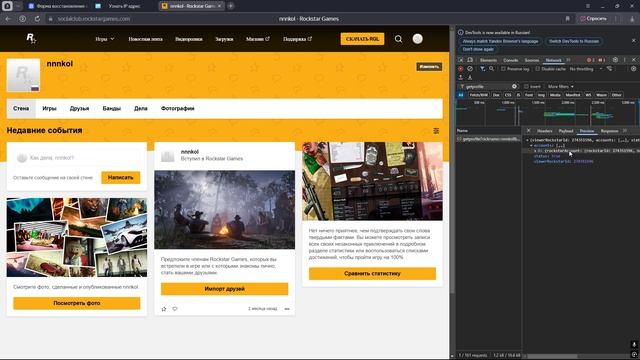Select the Media request type filter

point(555,95)
